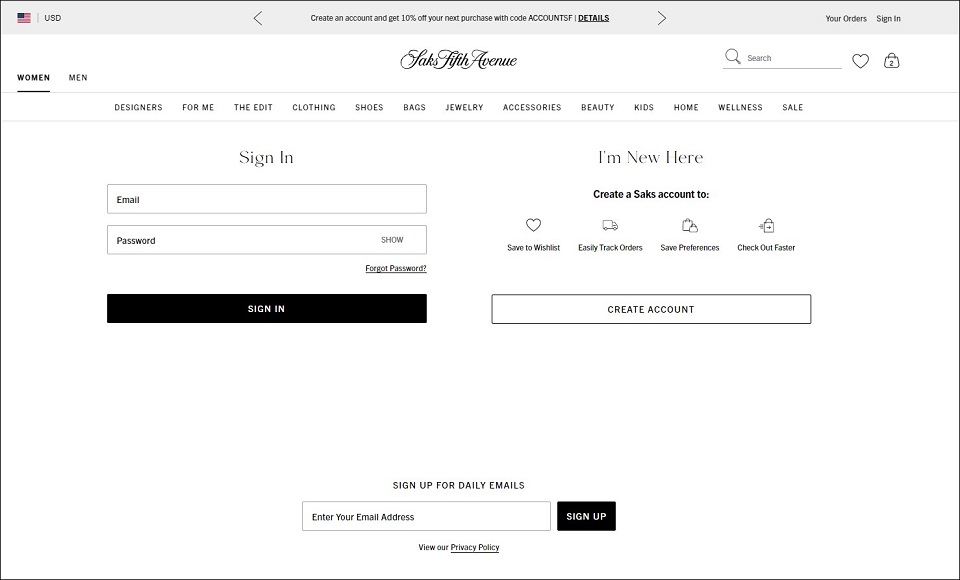This screenshot has height=580, width=960.
Task: Click the previous promo arrow
Action: [258, 18]
